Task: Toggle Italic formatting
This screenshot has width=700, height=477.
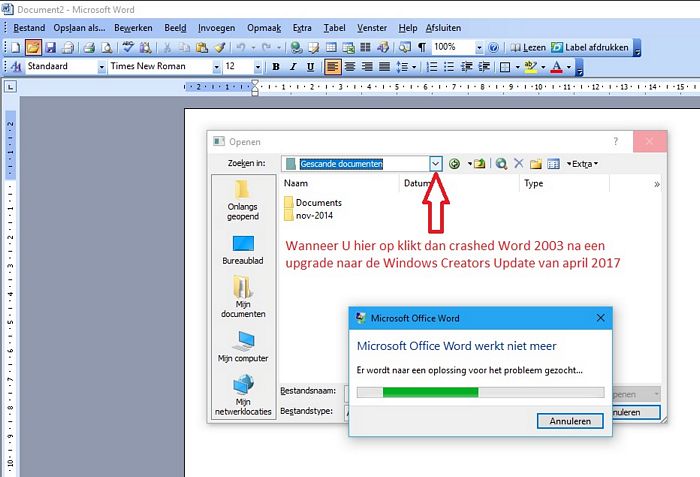Action: click(x=293, y=67)
